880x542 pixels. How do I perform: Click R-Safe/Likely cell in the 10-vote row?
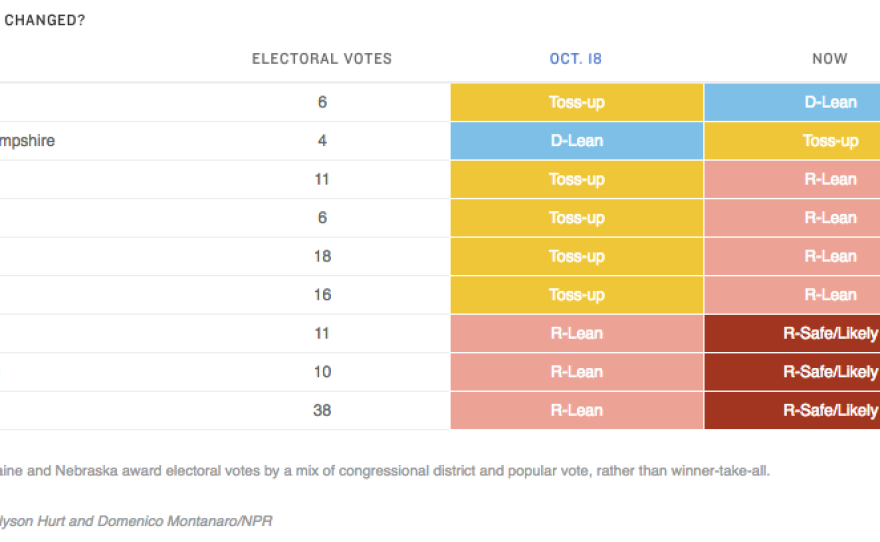[792, 372]
